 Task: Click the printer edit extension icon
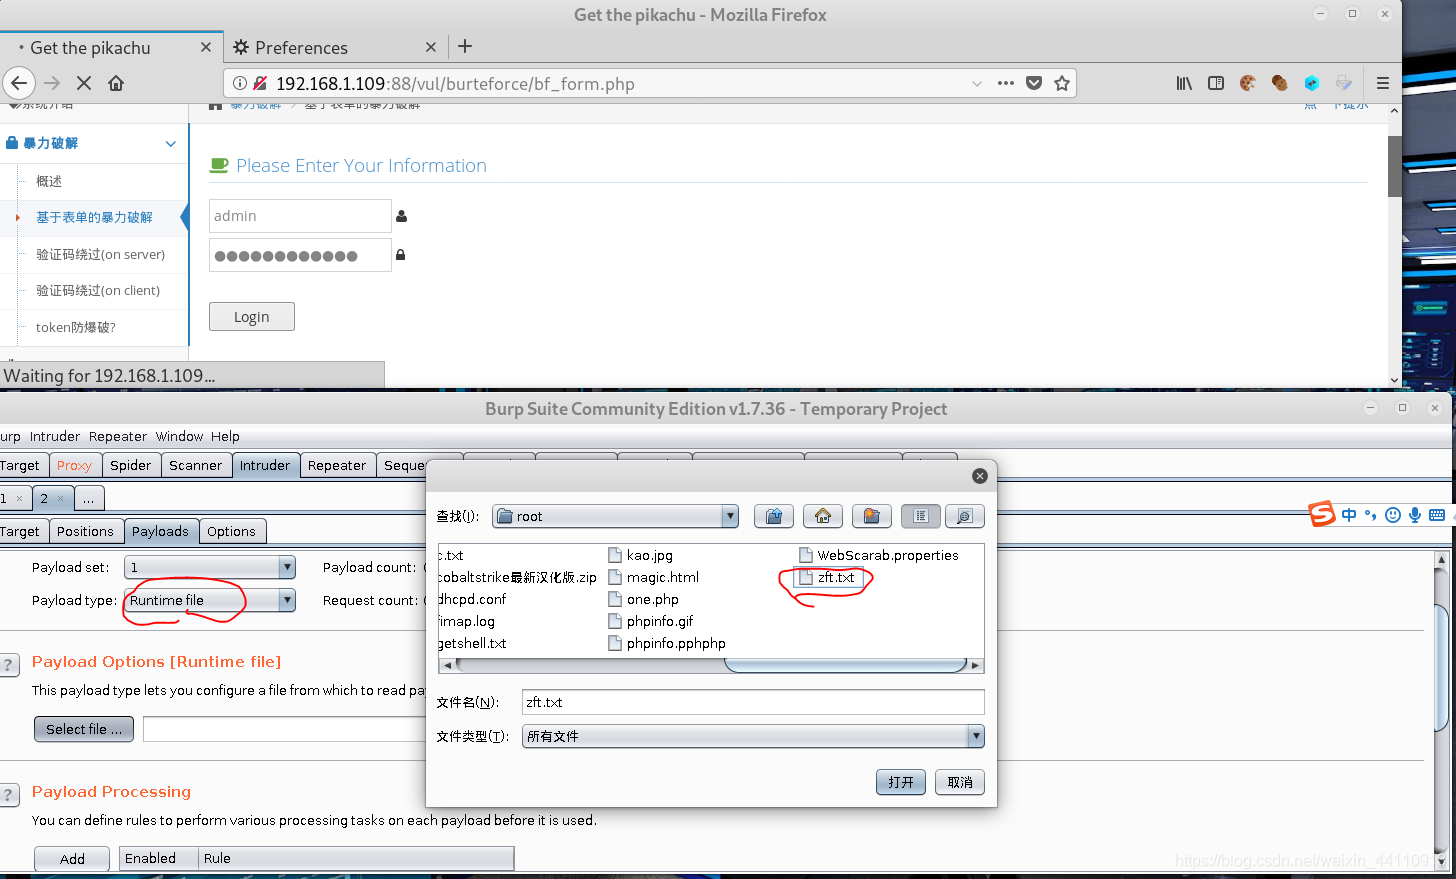pyautogui.click(x=1344, y=83)
